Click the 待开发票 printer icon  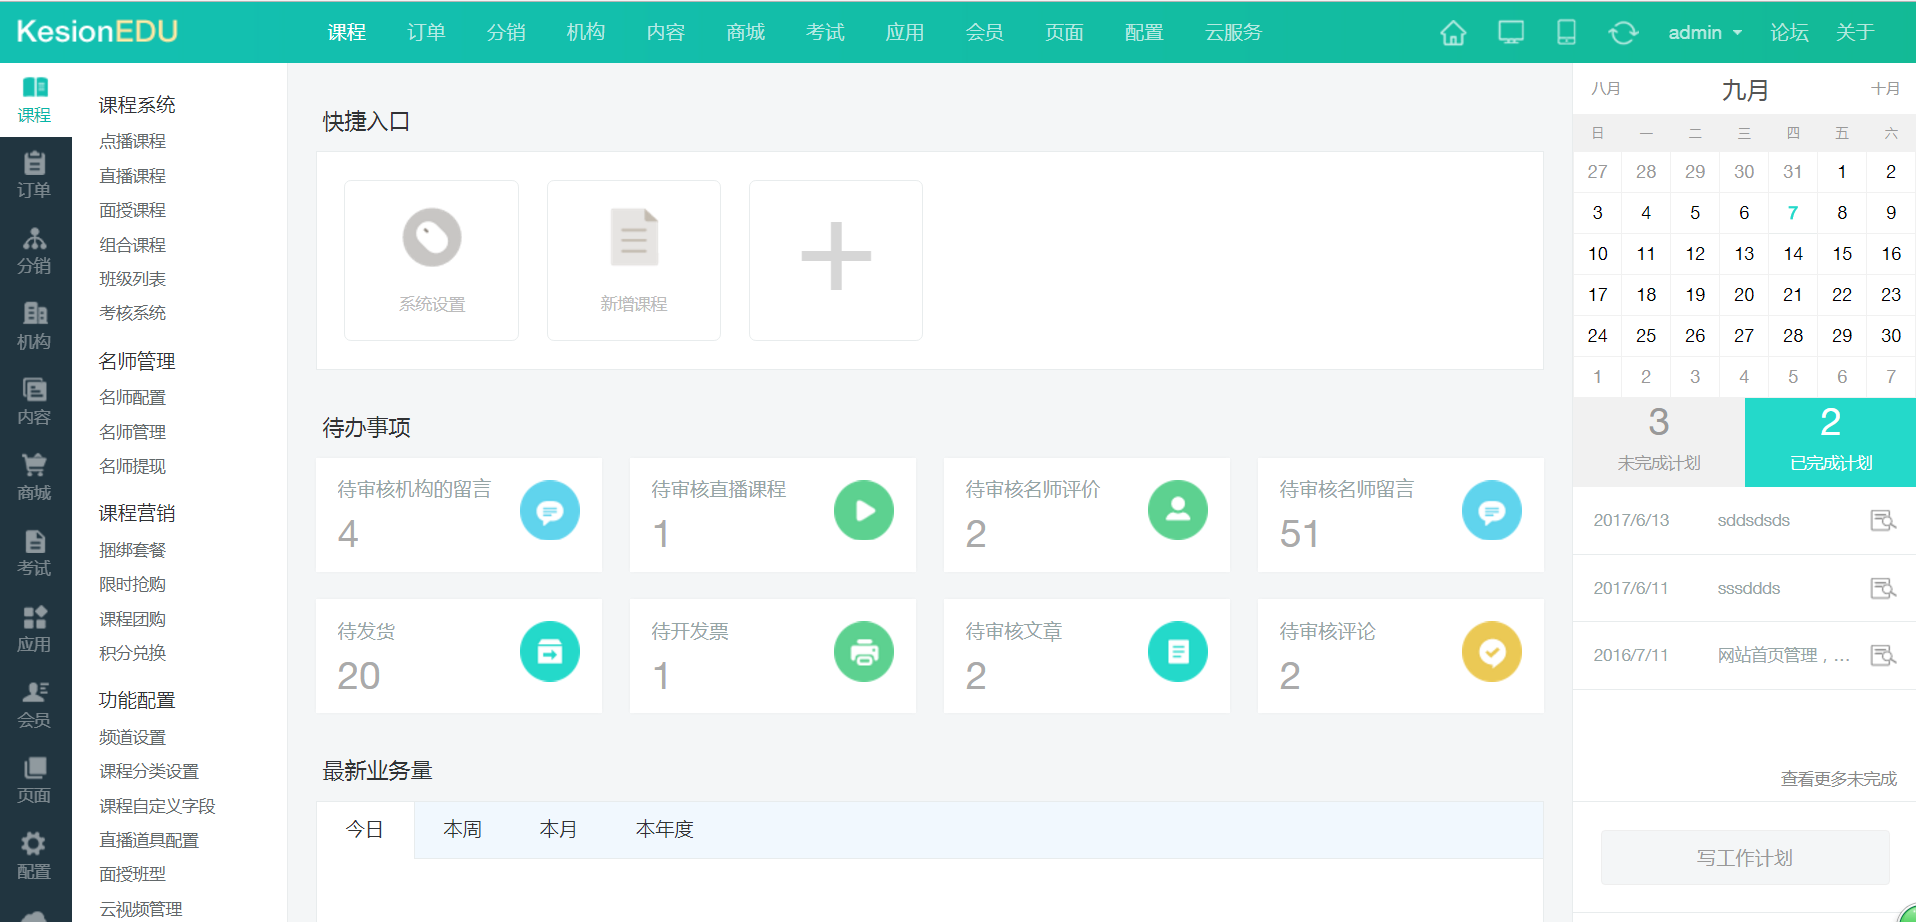(x=863, y=652)
